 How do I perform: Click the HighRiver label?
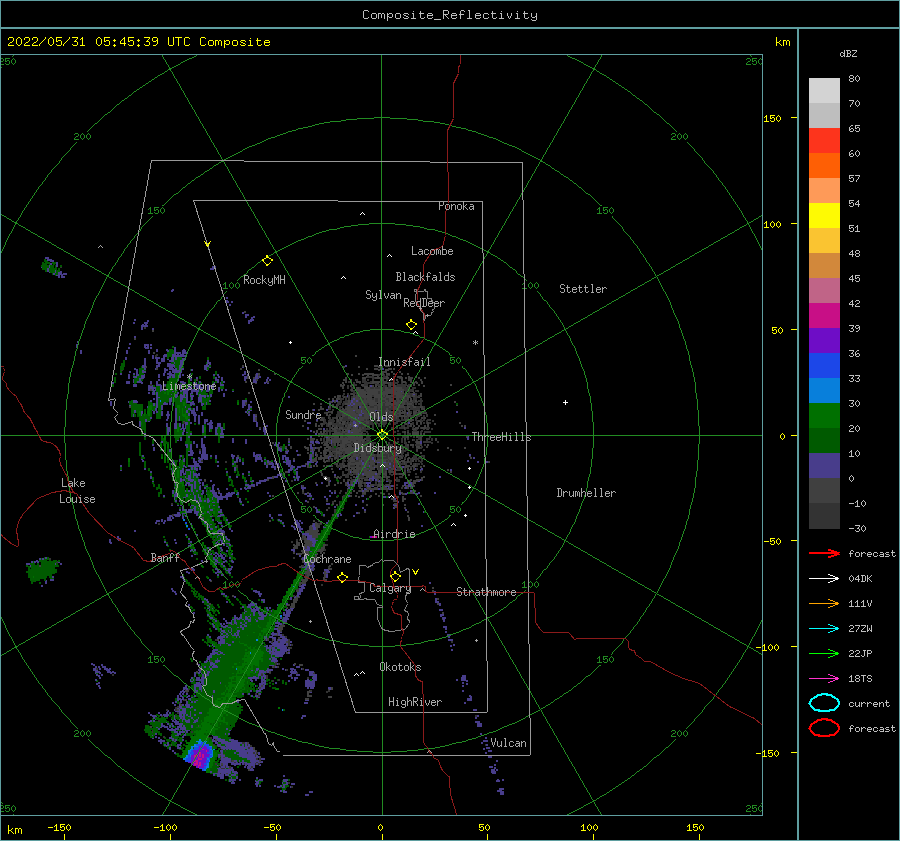coord(415,702)
